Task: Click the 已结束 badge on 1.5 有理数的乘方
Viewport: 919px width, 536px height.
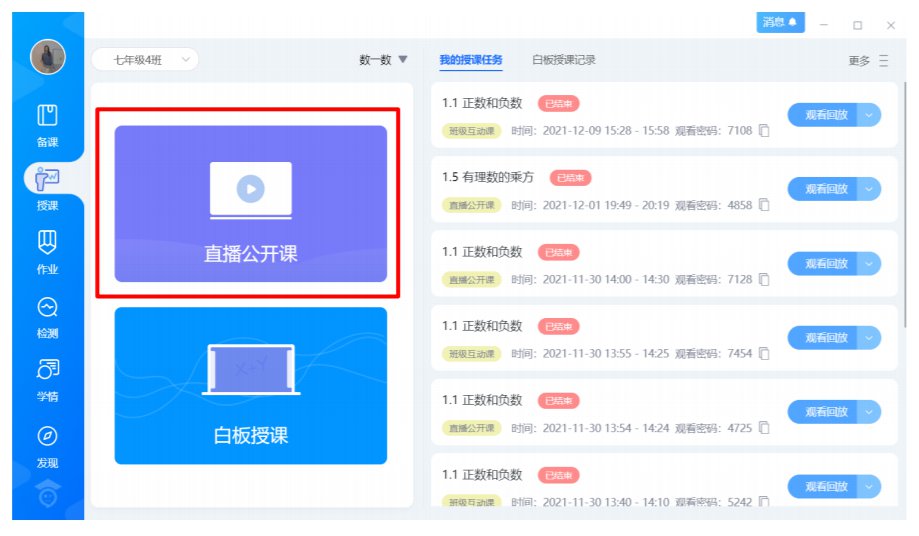Action: click(x=570, y=177)
